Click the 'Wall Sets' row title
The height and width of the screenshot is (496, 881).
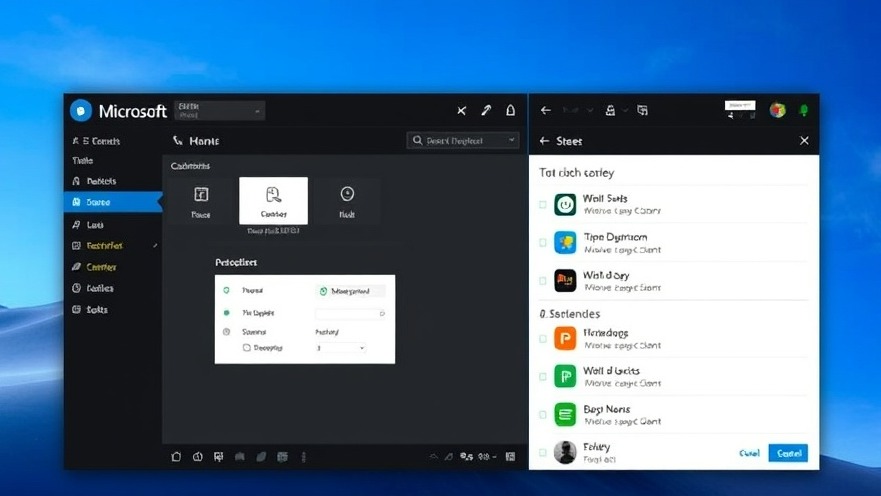coord(605,198)
